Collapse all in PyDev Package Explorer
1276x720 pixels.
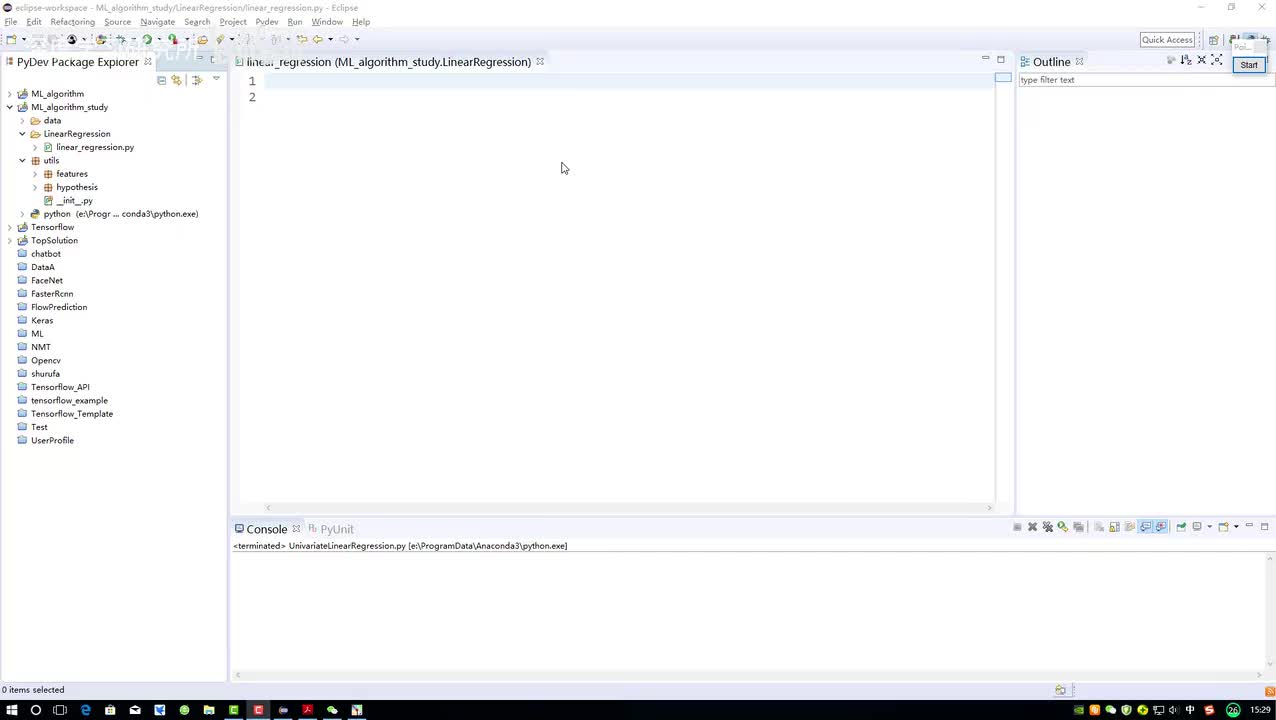(x=161, y=80)
